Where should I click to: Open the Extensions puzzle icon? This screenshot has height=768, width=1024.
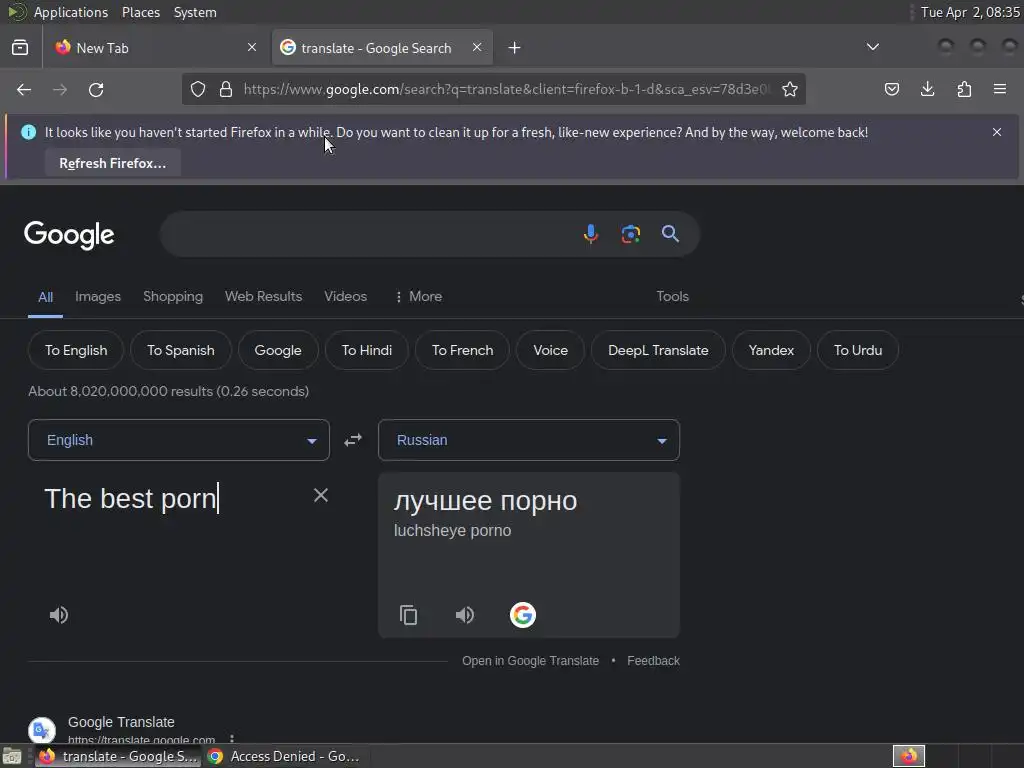(964, 89)
